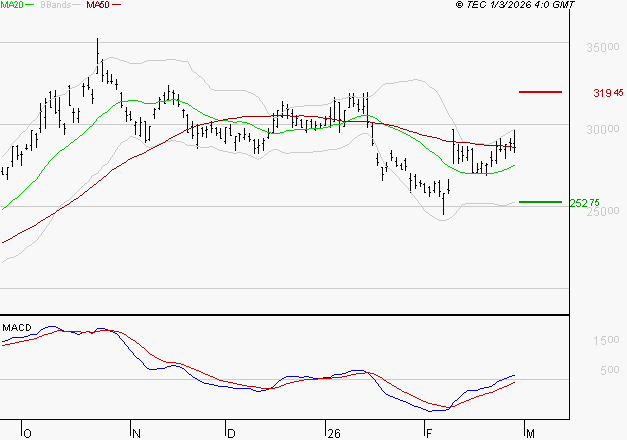Click the highest price bar spike in October
This screenshot has height=440, width=627.
click(x=98, y=56)
